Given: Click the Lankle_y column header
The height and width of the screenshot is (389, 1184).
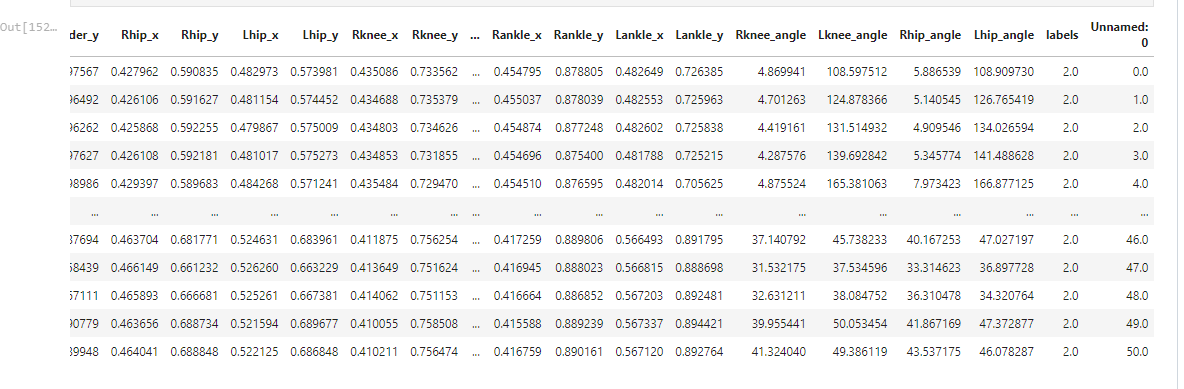Looking at the screenshot, I should click(699, 35).
